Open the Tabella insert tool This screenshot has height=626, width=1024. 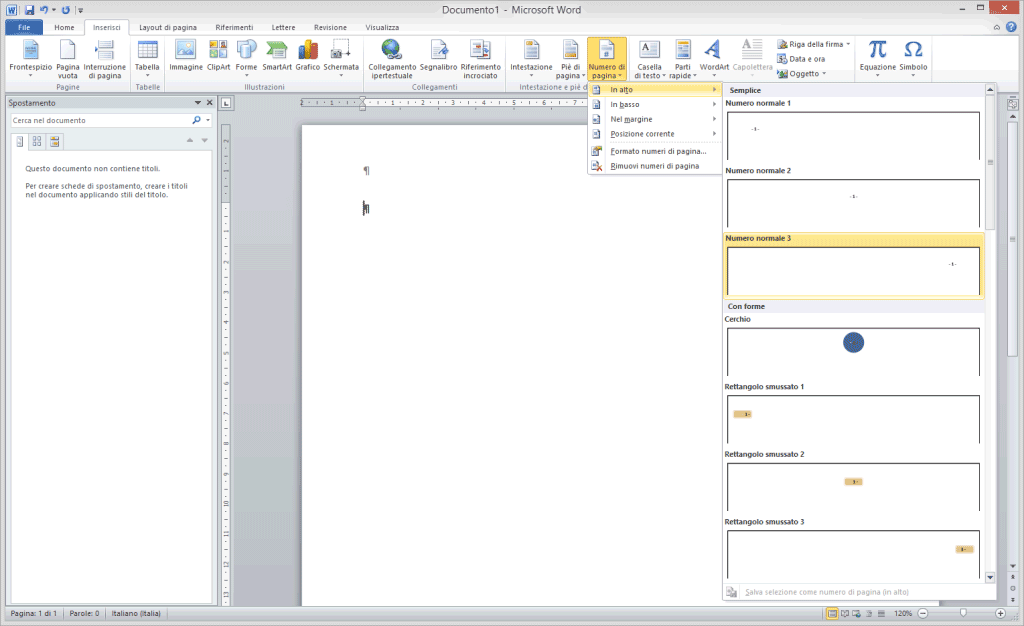coord(147,59)
